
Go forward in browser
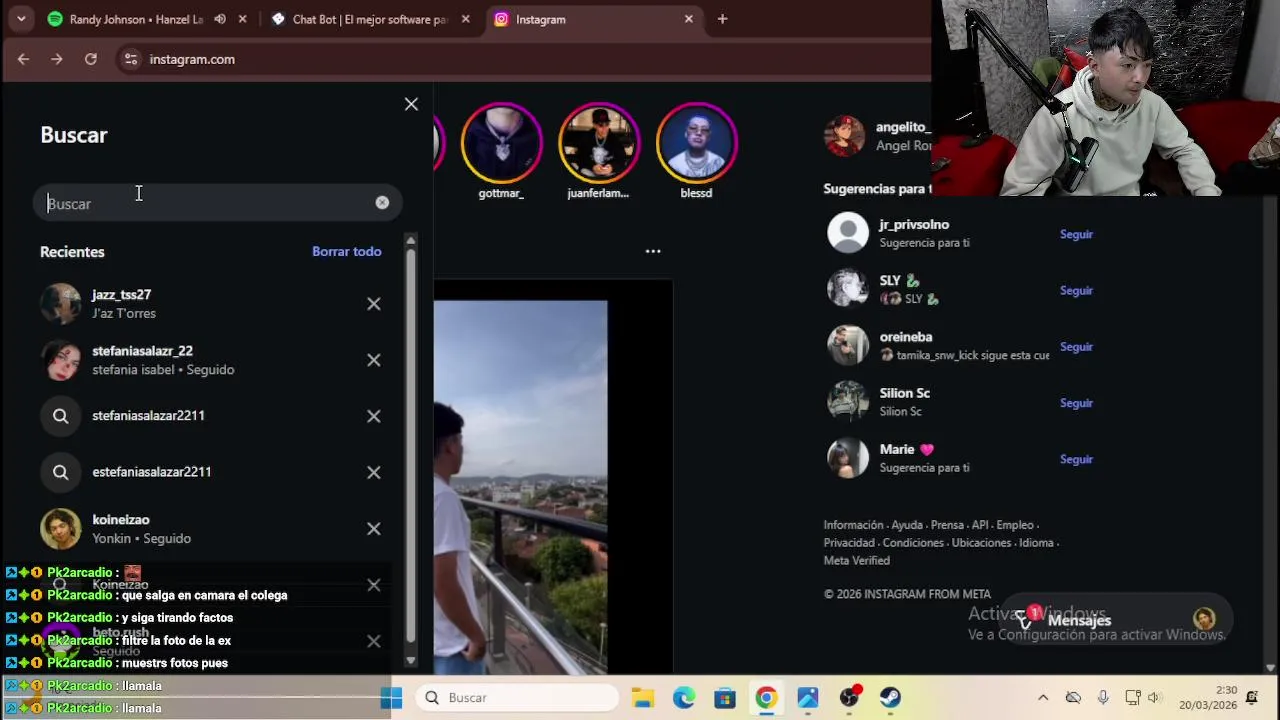coord(57,59)
